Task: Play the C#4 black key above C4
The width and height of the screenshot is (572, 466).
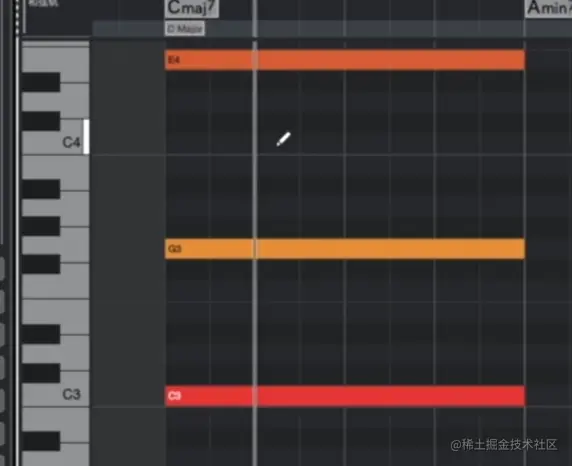Action: [x=41, y=121]
